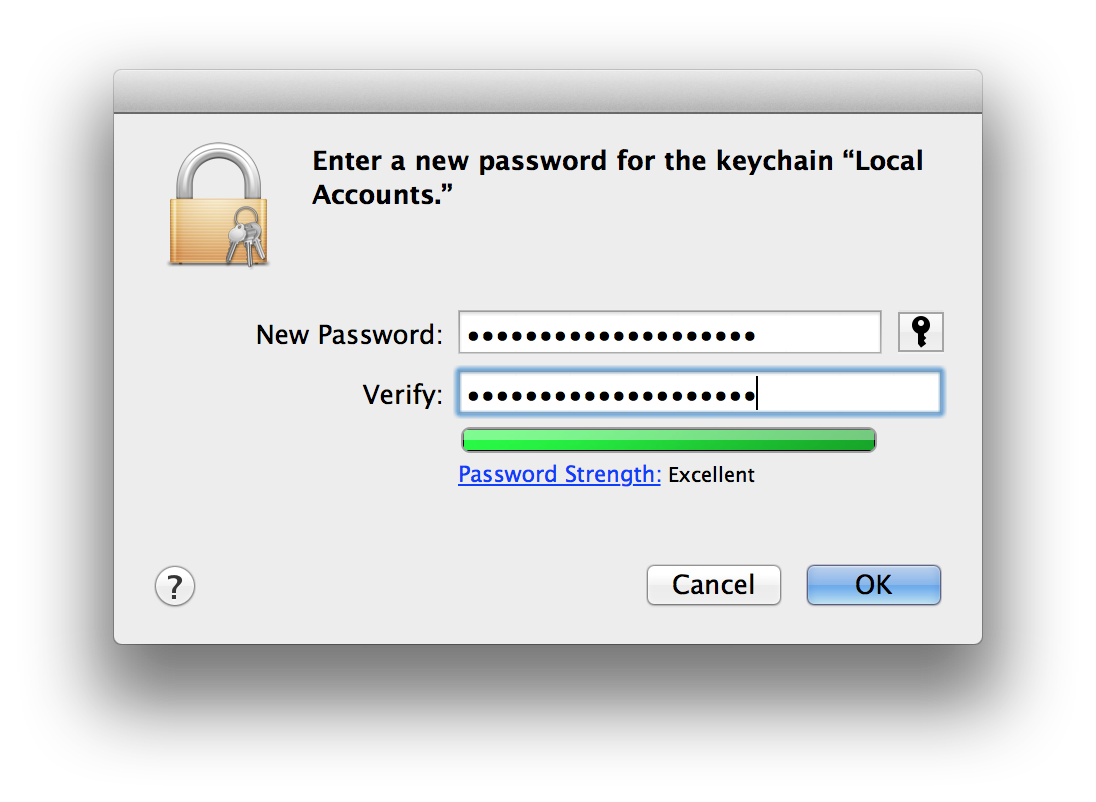Screen dimensions: 1096x802
Task: Click the "New Password:" field label
Action: [349, 335]
